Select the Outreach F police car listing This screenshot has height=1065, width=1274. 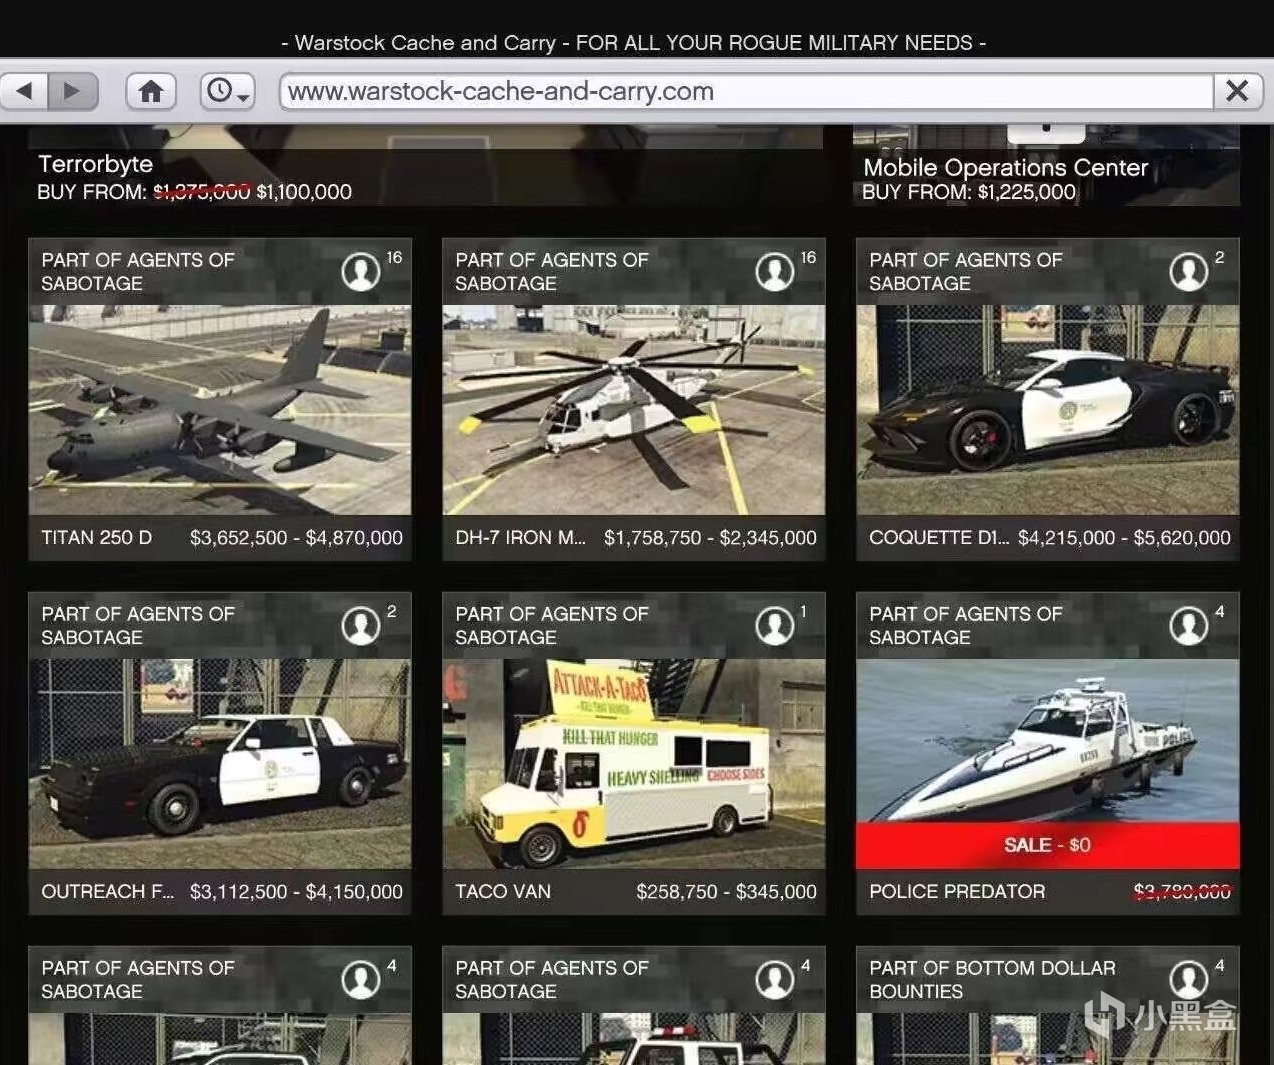[220, 760]
